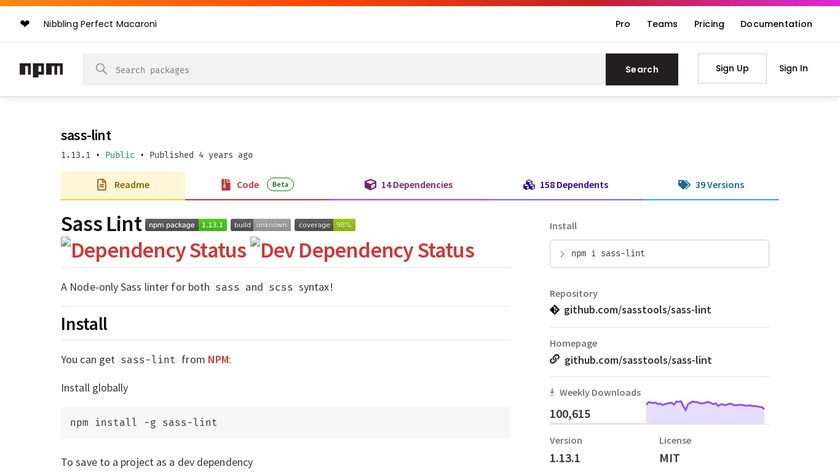
Task: Click the Published 4 years ago text
Action: tap(201, 155)
